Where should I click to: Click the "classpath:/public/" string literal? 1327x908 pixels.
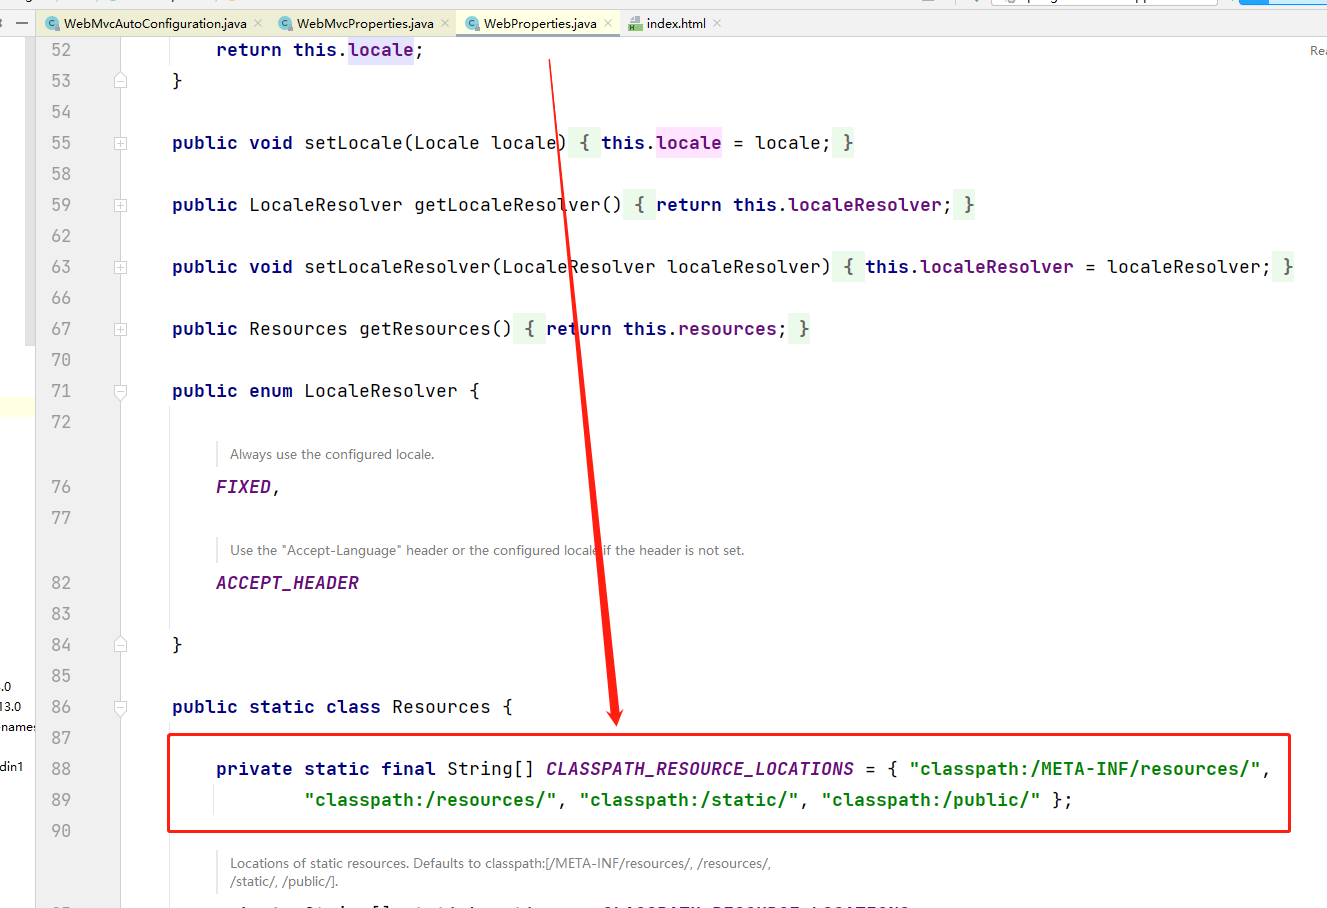pos(931,800)
